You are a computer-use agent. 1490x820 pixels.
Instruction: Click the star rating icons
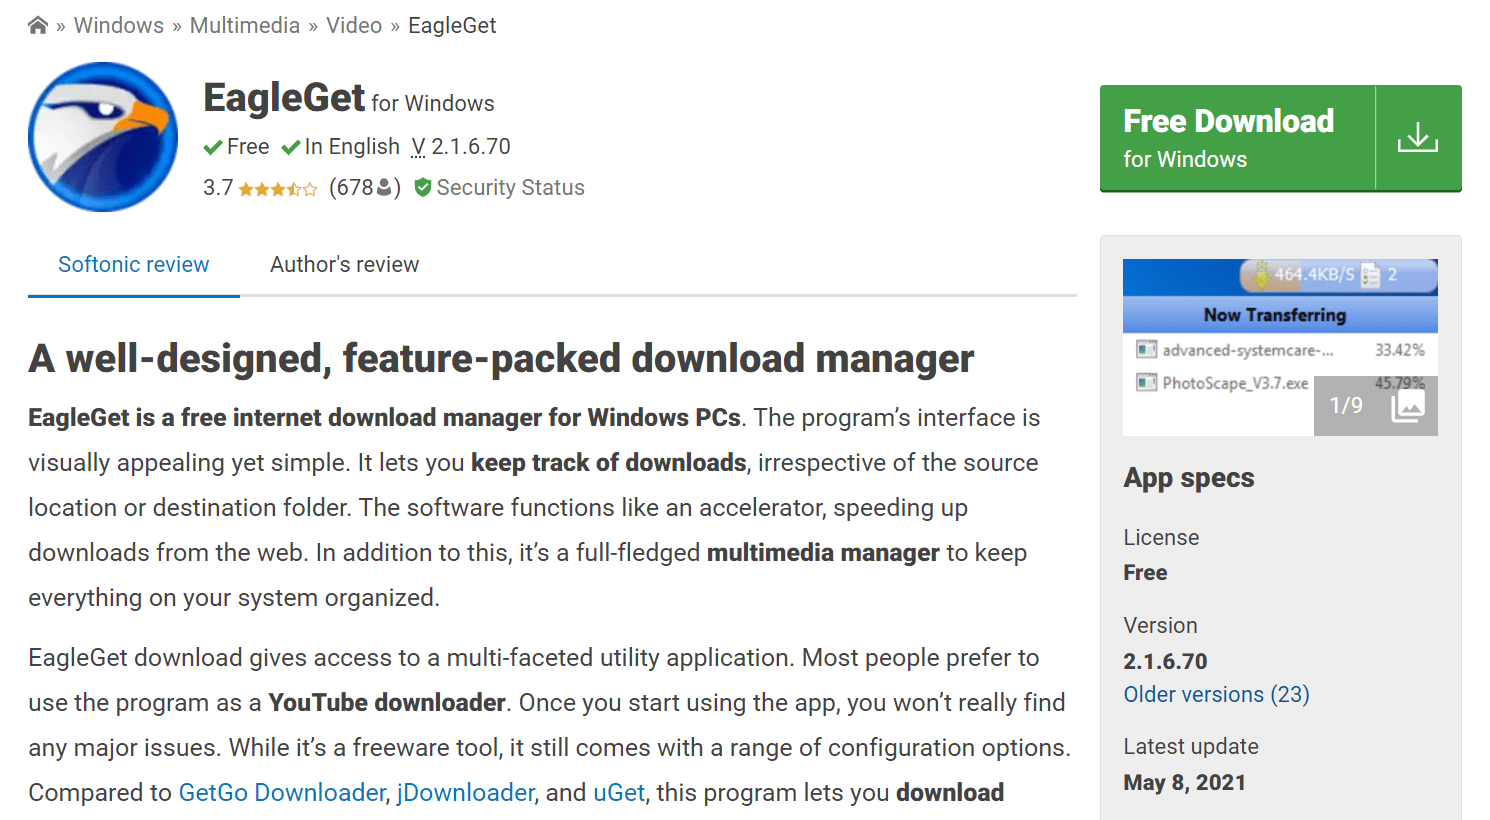pyautogui.click(x=278, y=189)
